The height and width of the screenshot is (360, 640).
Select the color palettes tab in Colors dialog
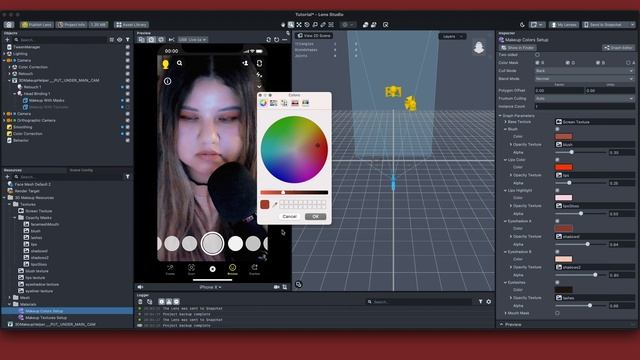coord(284,103)
